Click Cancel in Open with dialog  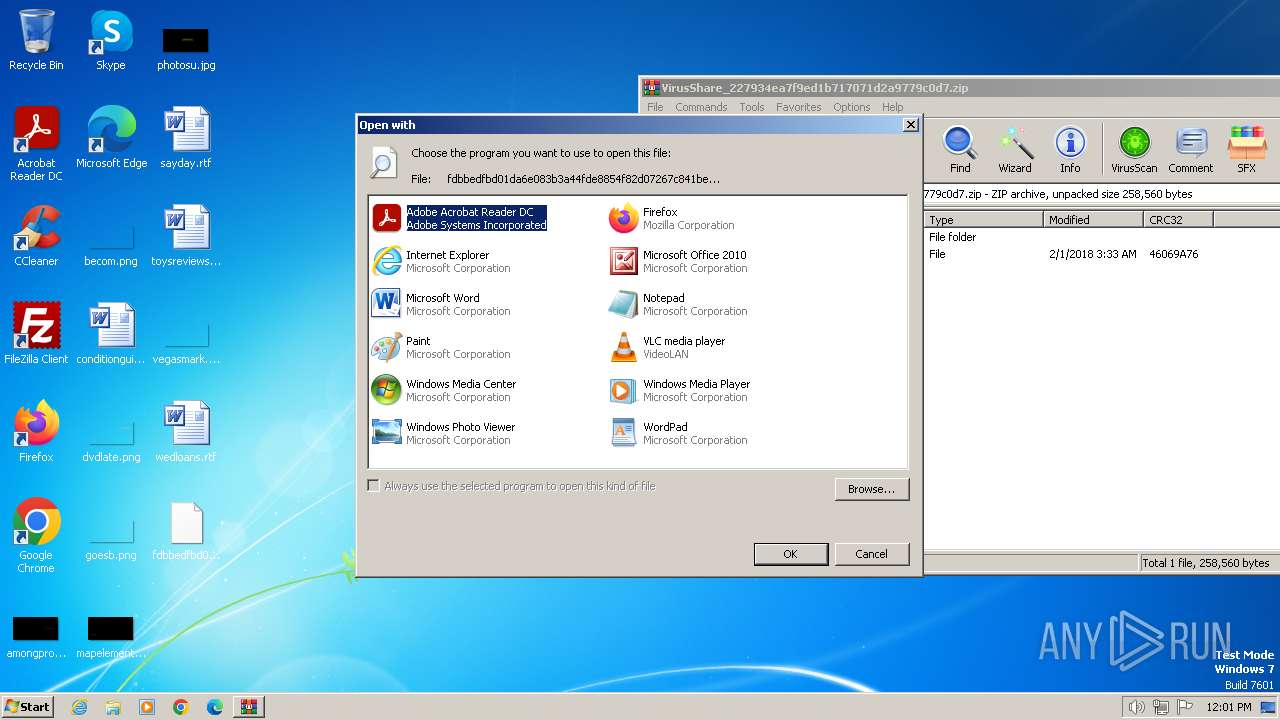click(x=871, y=554)
